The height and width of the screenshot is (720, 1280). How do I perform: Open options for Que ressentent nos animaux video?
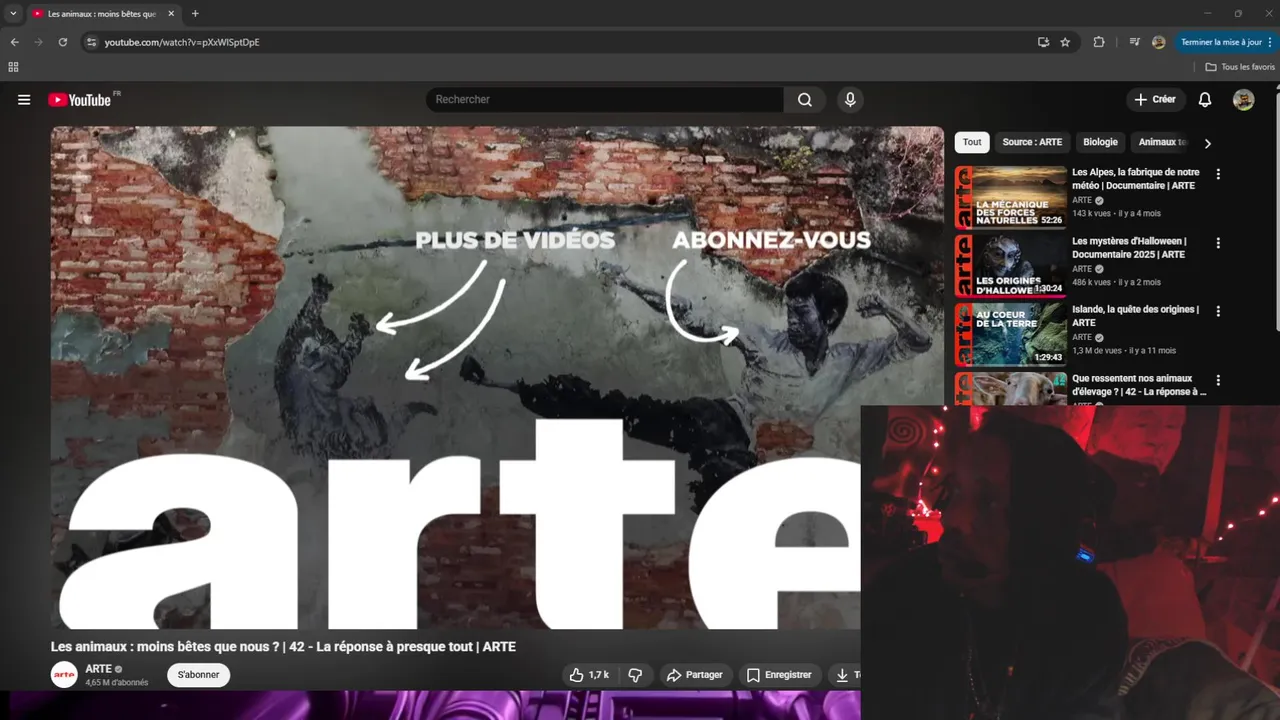coord(1218,380)
